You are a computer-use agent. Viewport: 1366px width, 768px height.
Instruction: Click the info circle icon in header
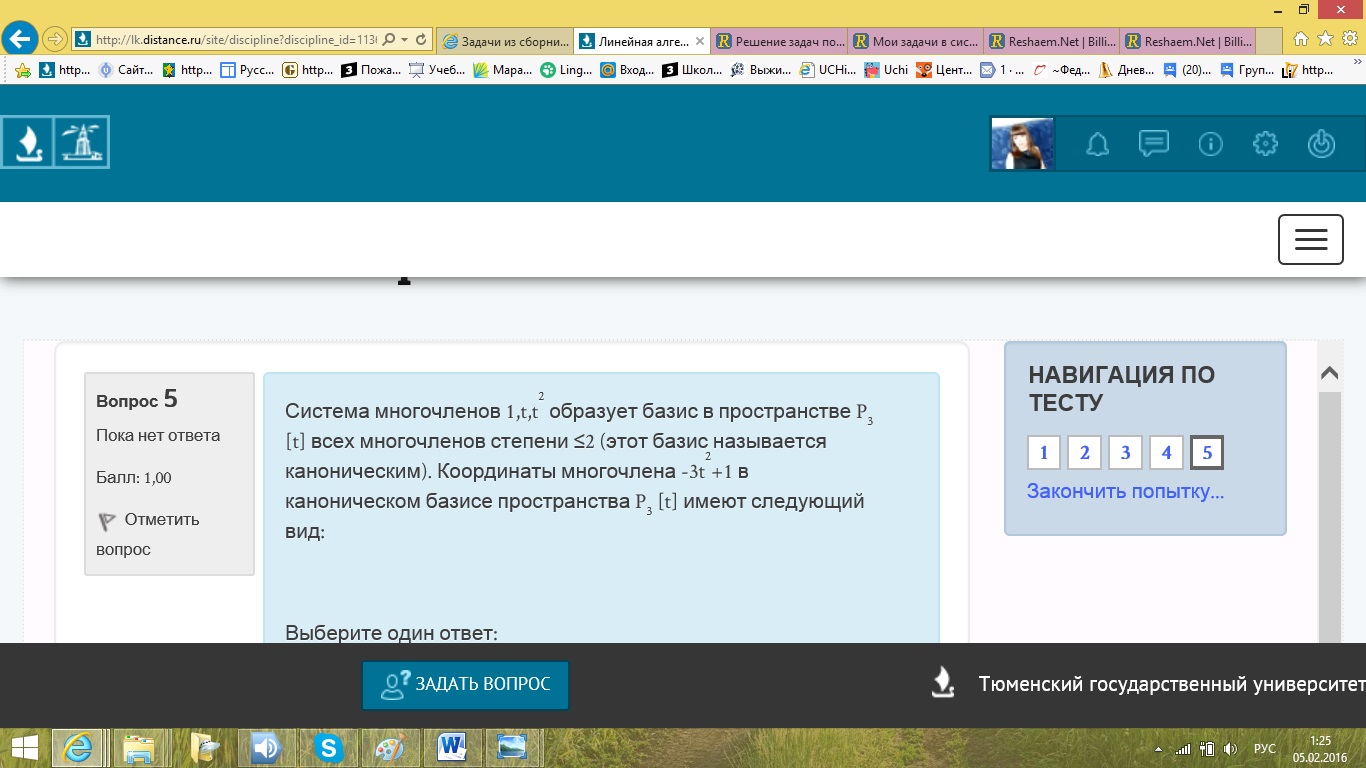pos(1210,145)
